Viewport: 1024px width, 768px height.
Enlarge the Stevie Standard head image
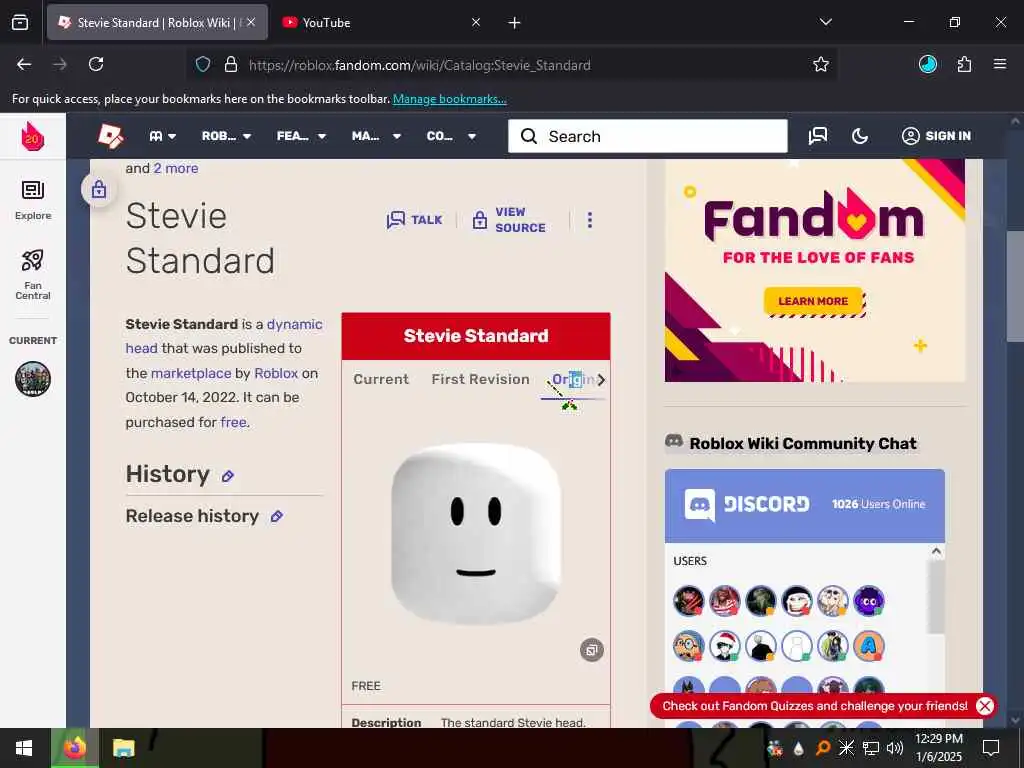tap(476, 534)
